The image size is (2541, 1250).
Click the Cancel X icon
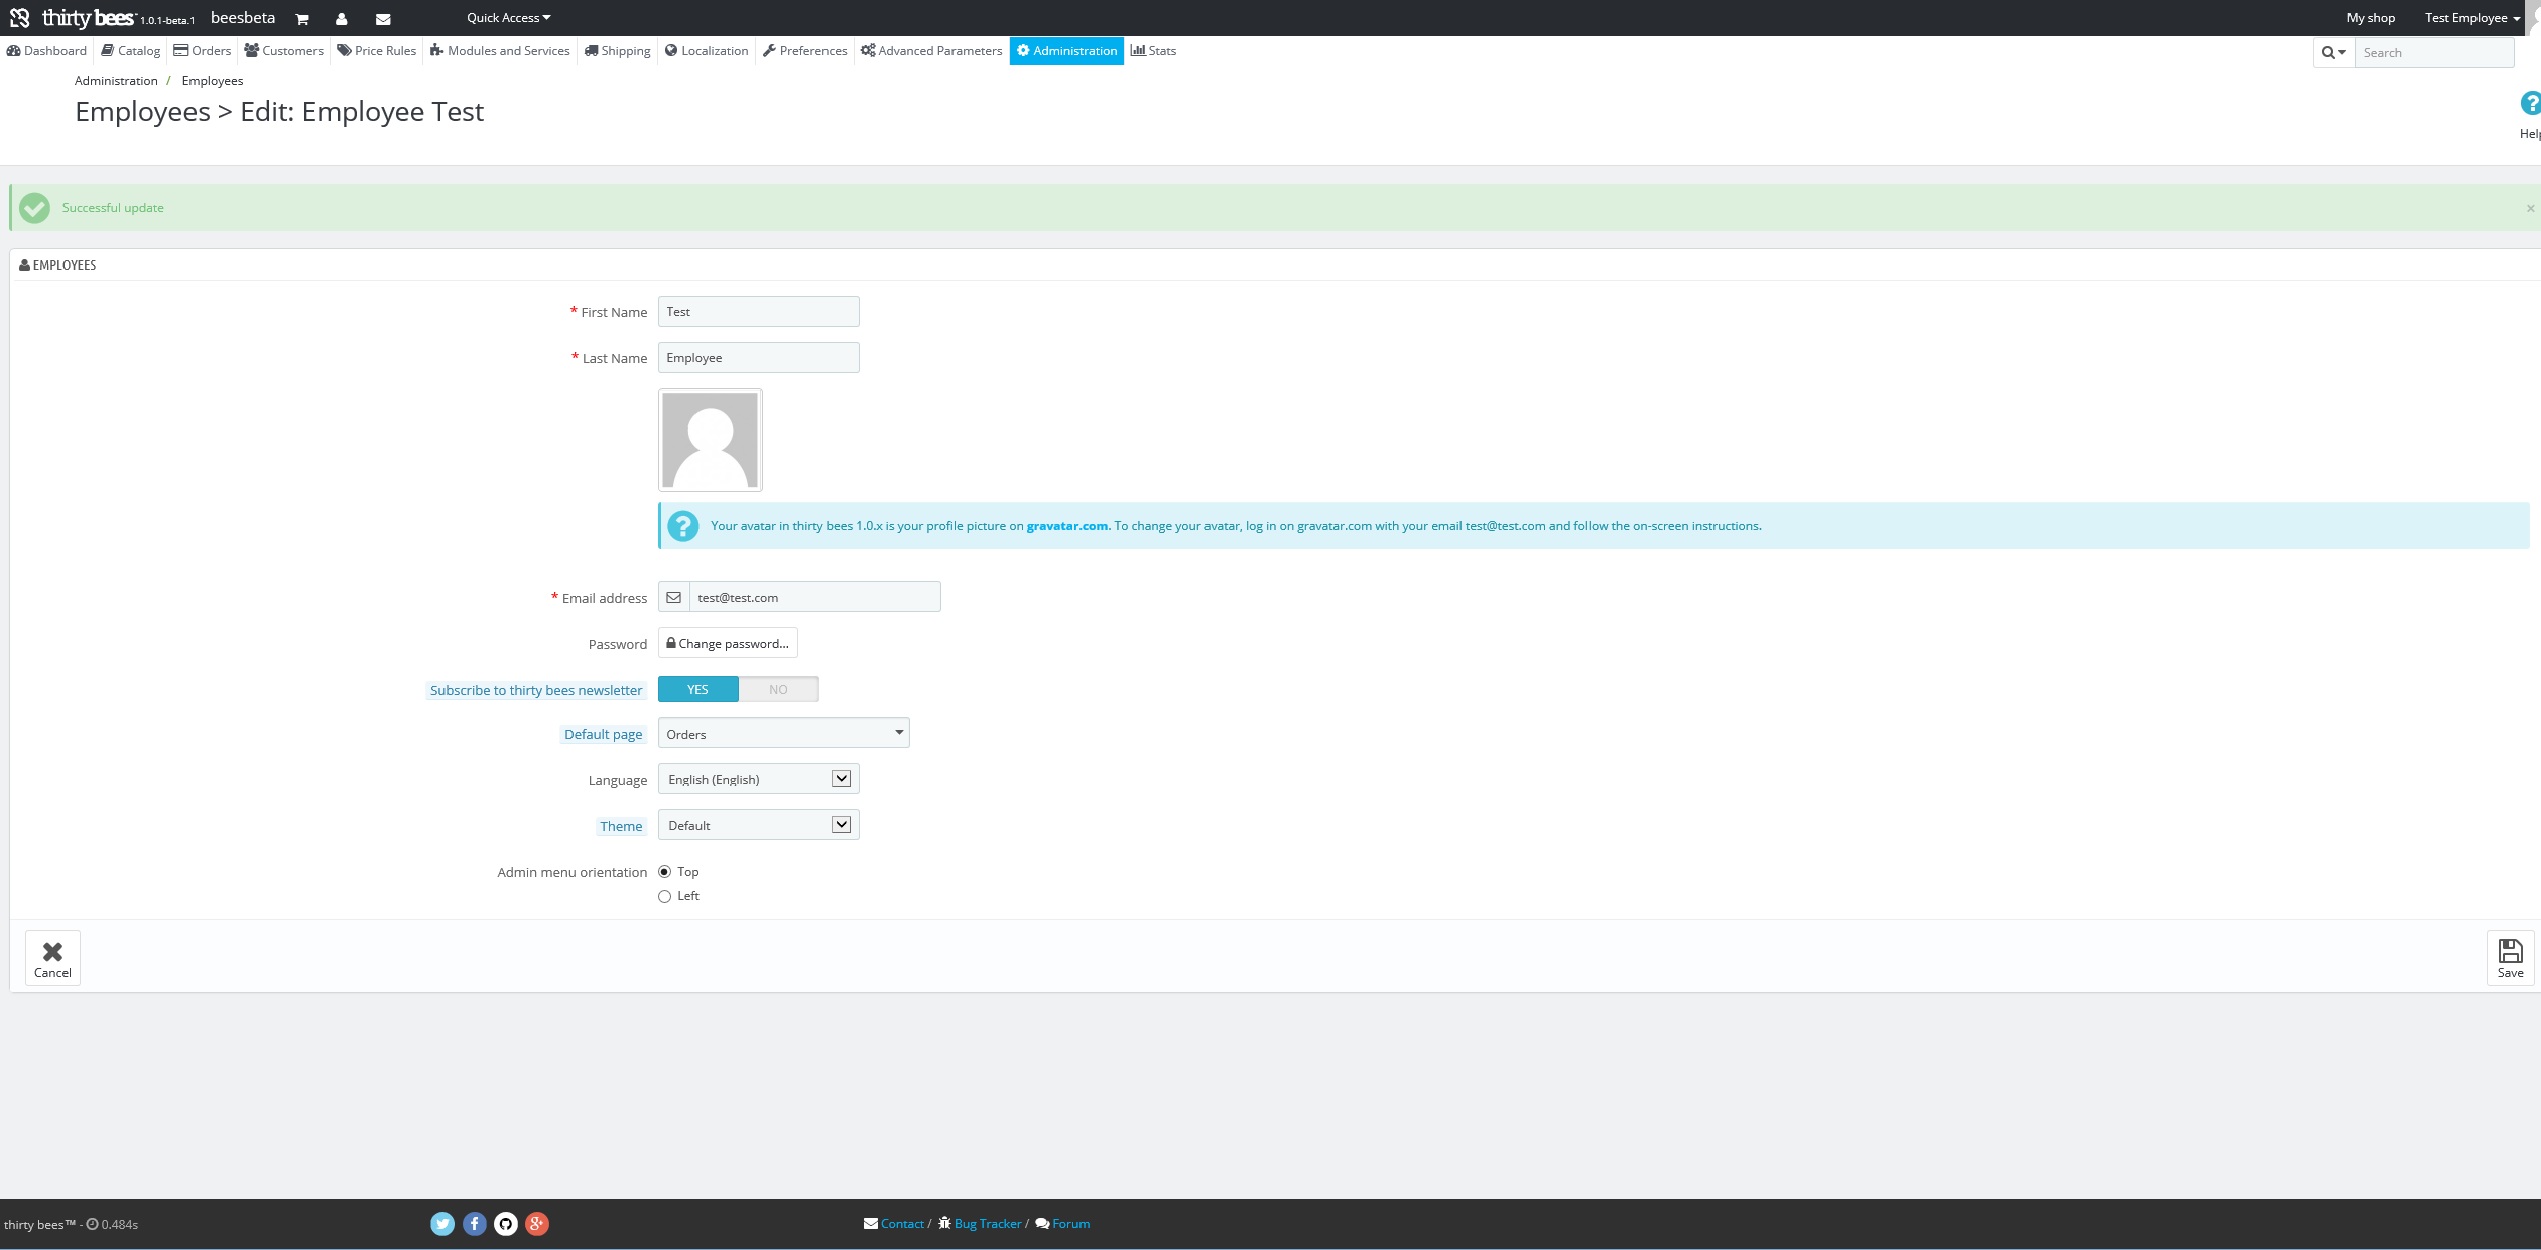[x=52, y=951]
